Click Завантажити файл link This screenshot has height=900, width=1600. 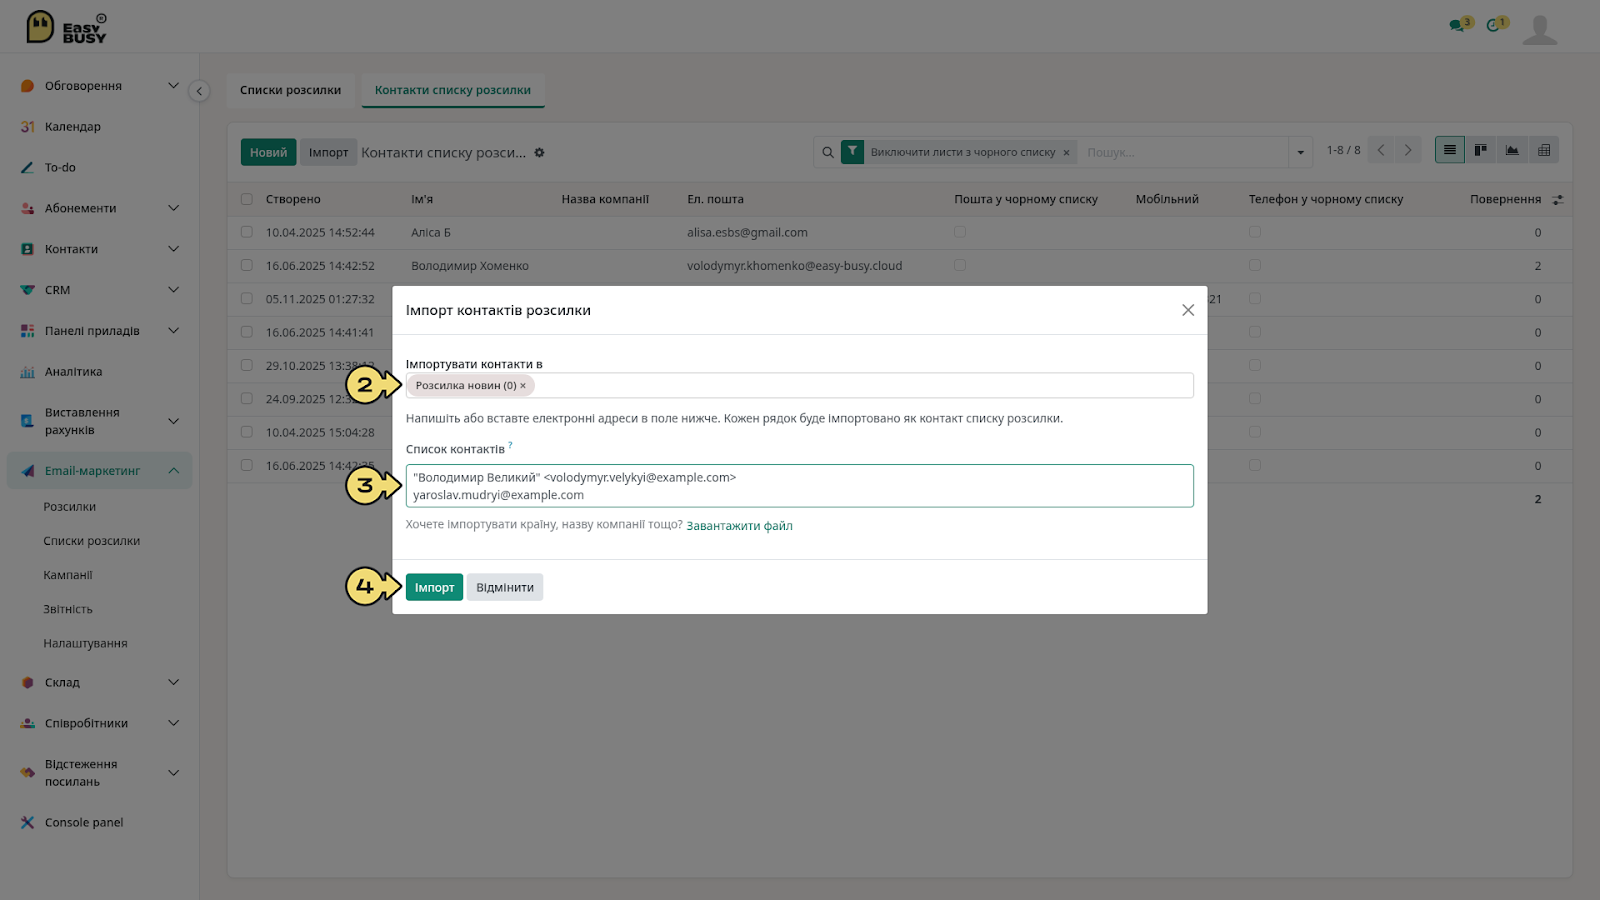click(739, 526)
